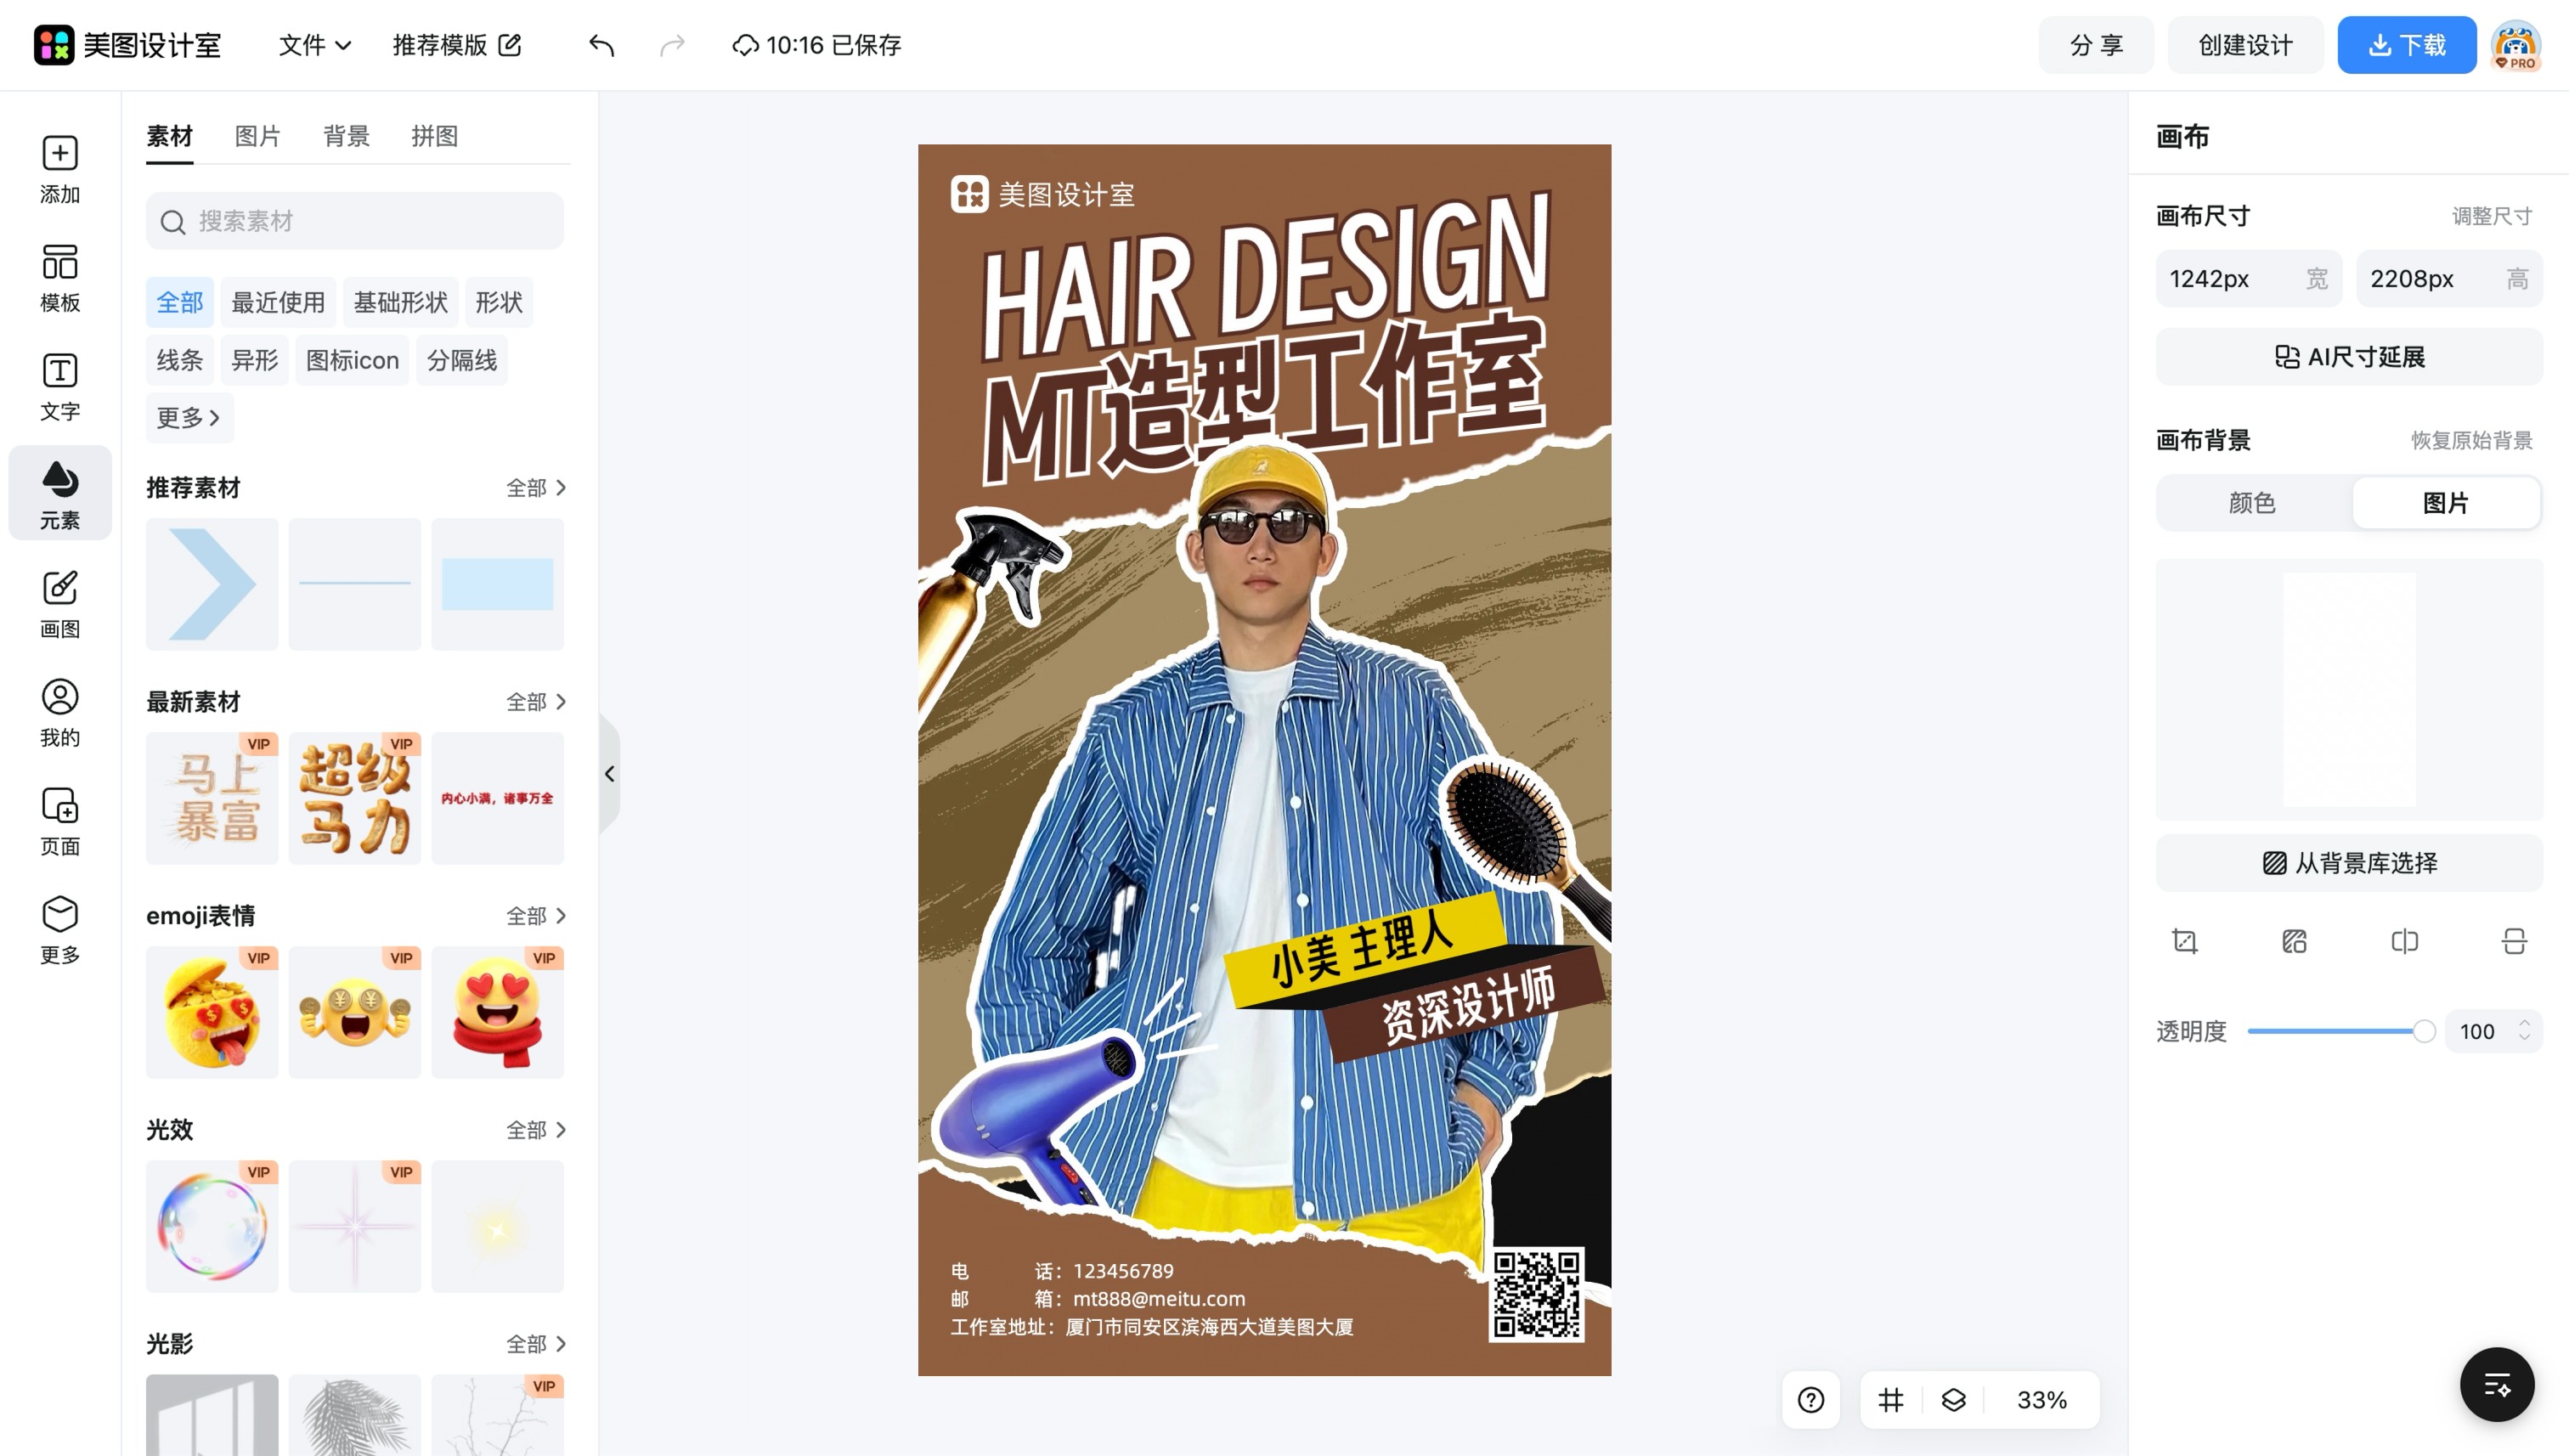The width and height of the screenshot is (2569, 1456).
Task: Expand 更多 filter categories
Action: click(x=189, y=418)
